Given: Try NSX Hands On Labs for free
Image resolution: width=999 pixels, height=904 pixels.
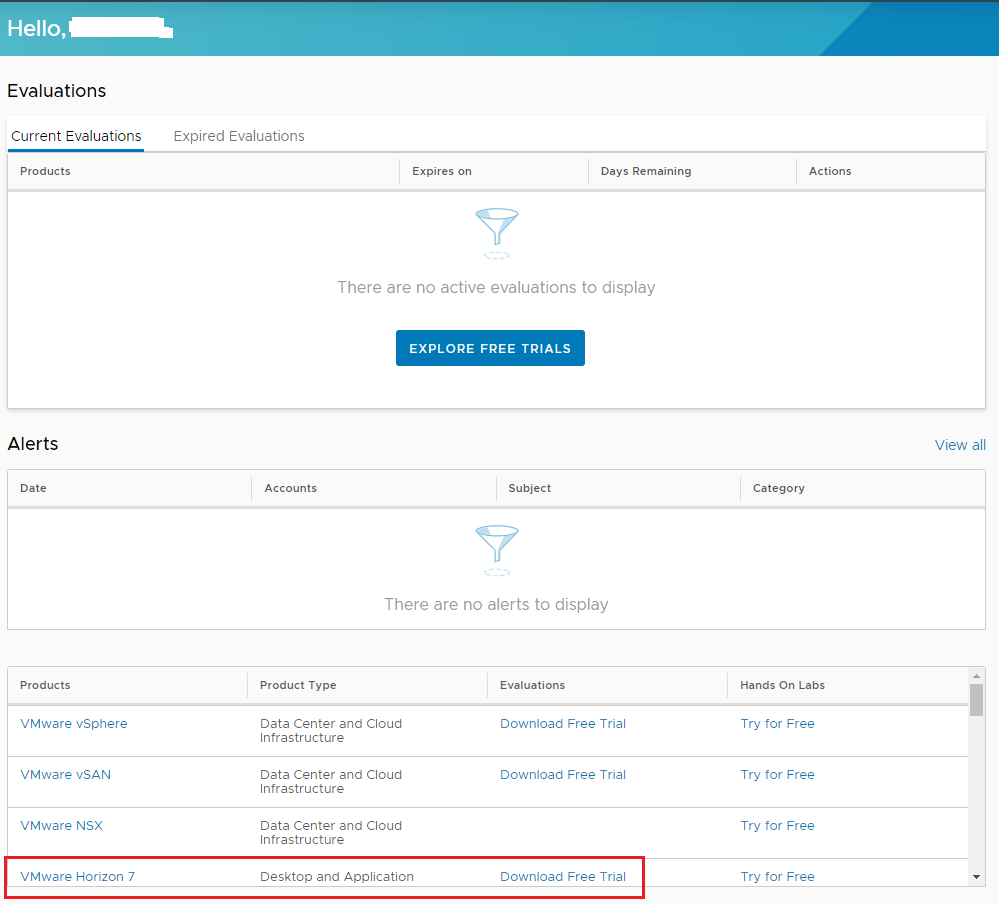Looking at the screenshot, I should [777, 826].
